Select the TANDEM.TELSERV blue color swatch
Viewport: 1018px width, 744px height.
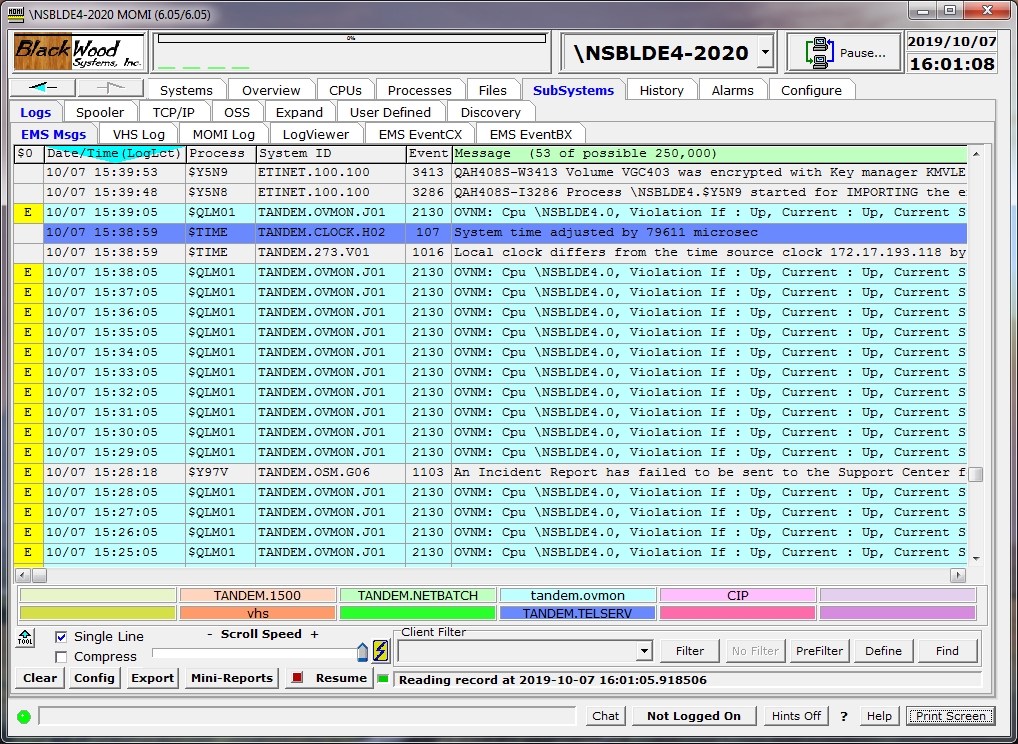pyautogui.click(x=577, y=613)
